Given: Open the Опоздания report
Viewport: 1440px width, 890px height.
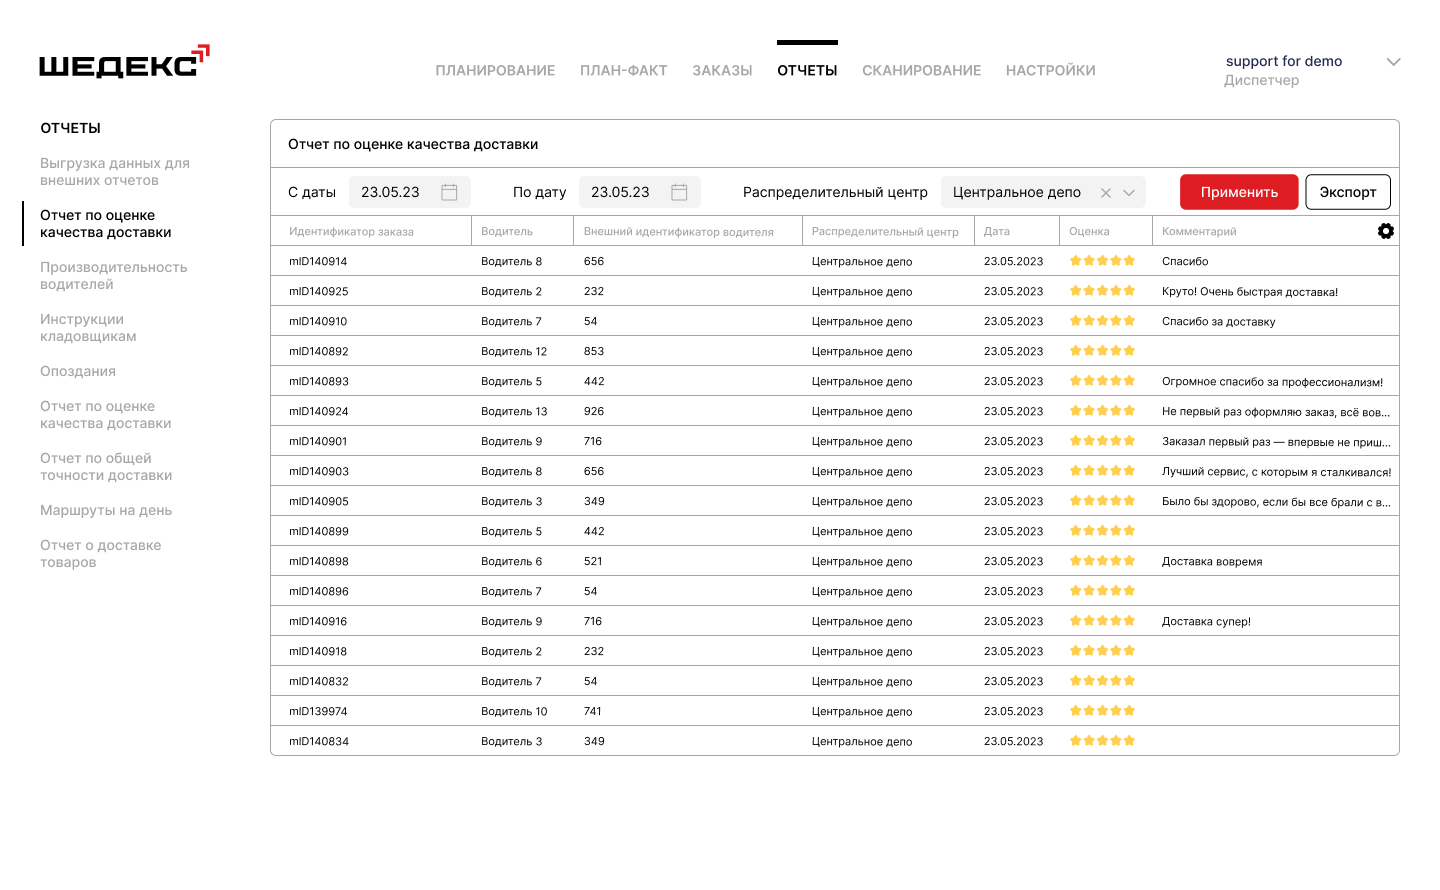Looking at the screenshot, I should coord(78,371).
